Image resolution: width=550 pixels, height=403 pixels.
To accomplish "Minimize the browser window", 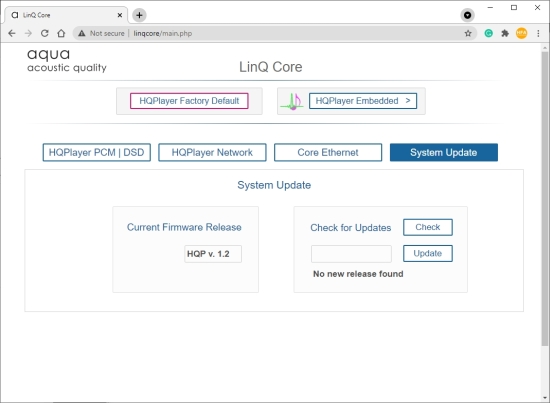I will pos(490,7).
